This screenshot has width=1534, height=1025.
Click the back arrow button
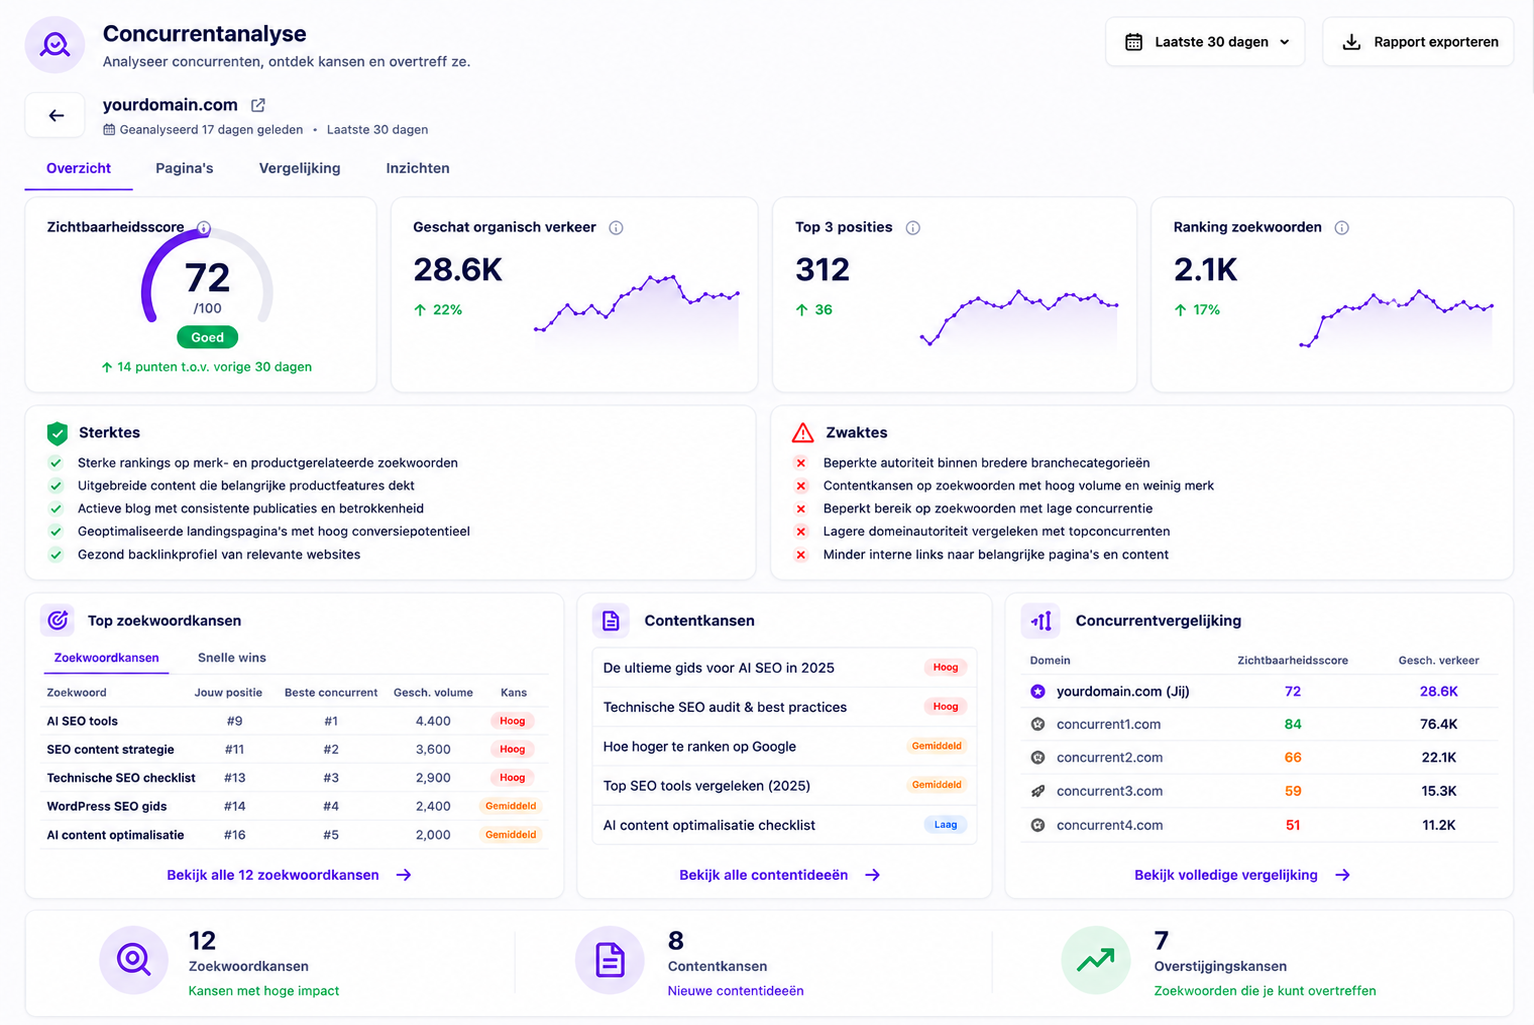55,116
